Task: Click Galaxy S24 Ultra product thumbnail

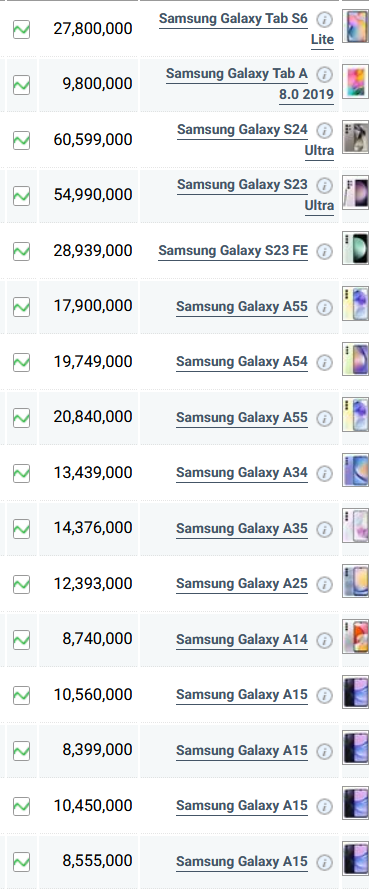Action: 356,137
